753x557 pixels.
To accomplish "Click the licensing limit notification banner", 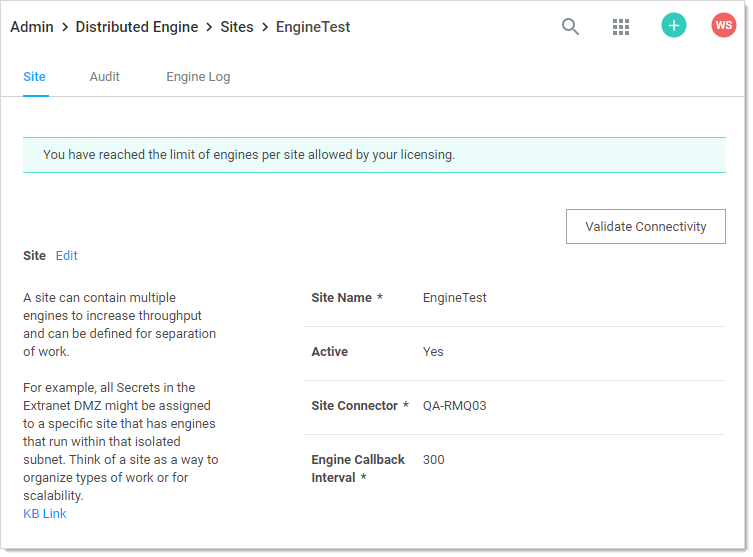I will [374, 155].
